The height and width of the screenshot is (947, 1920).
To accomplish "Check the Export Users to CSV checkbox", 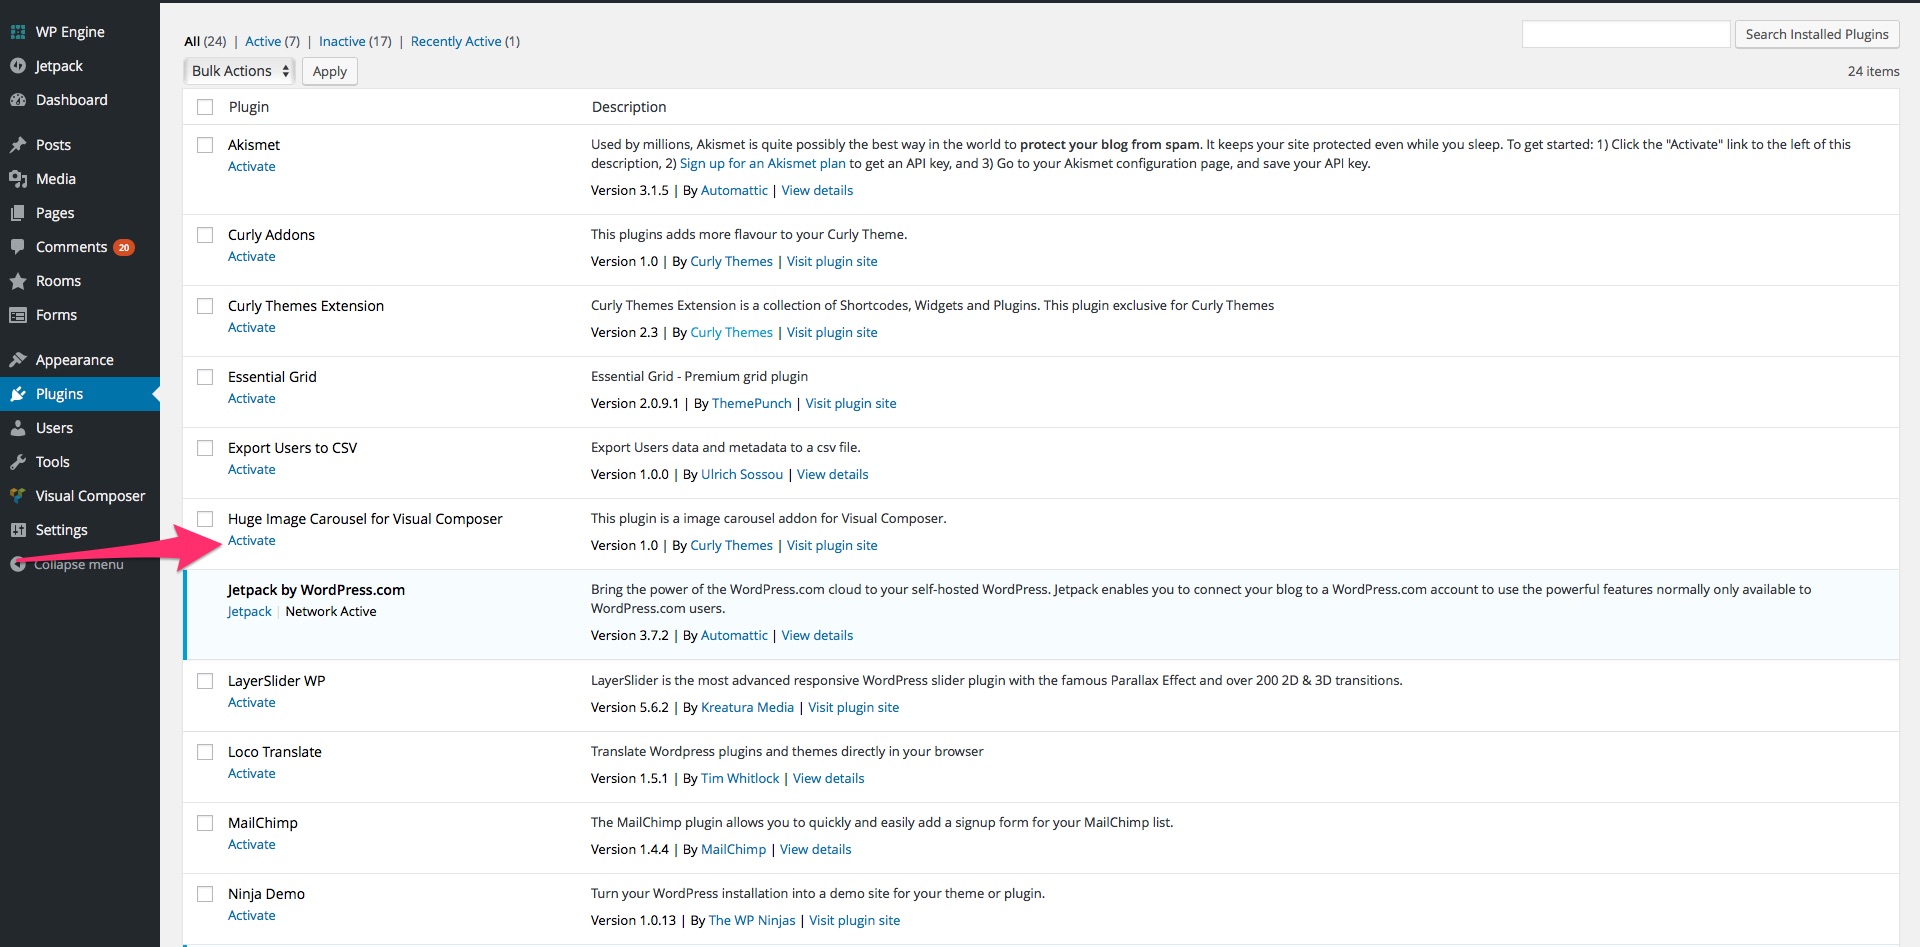I will pos(205,448).
